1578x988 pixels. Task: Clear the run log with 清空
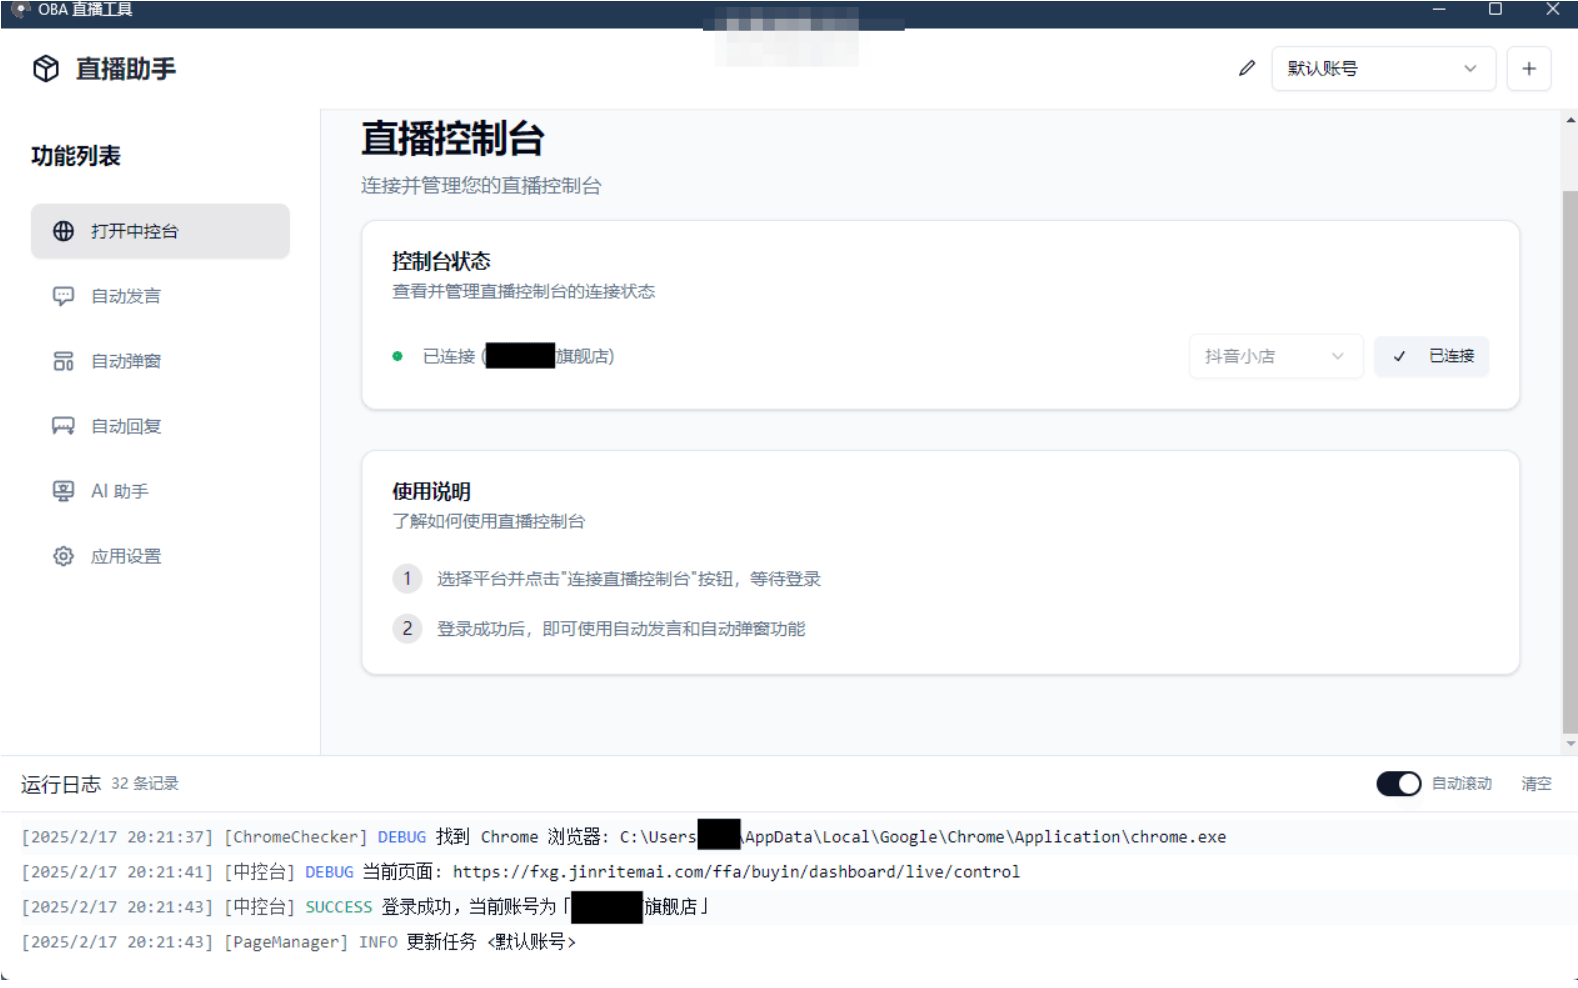click(x=1536, y=784)
